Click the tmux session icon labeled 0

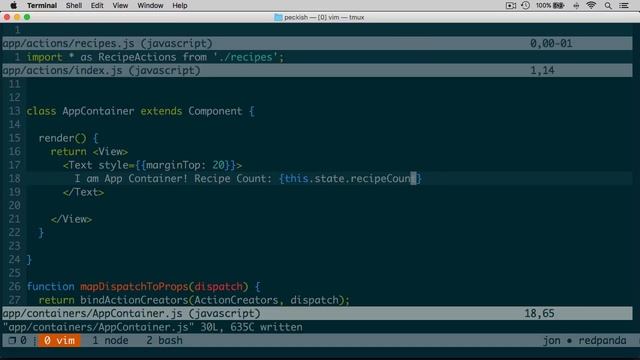17,340
